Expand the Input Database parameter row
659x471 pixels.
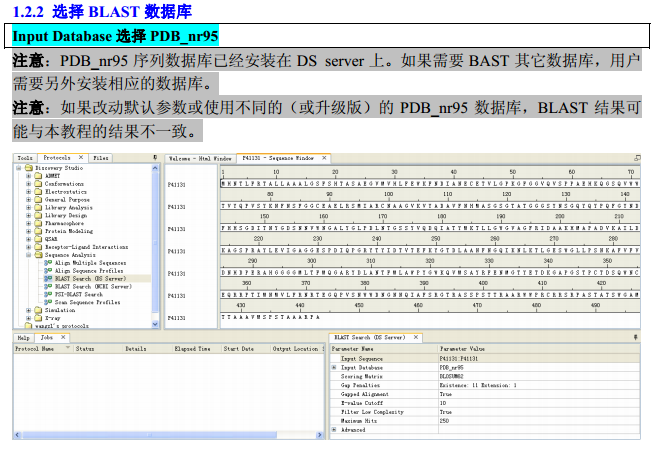coord(335,368)
